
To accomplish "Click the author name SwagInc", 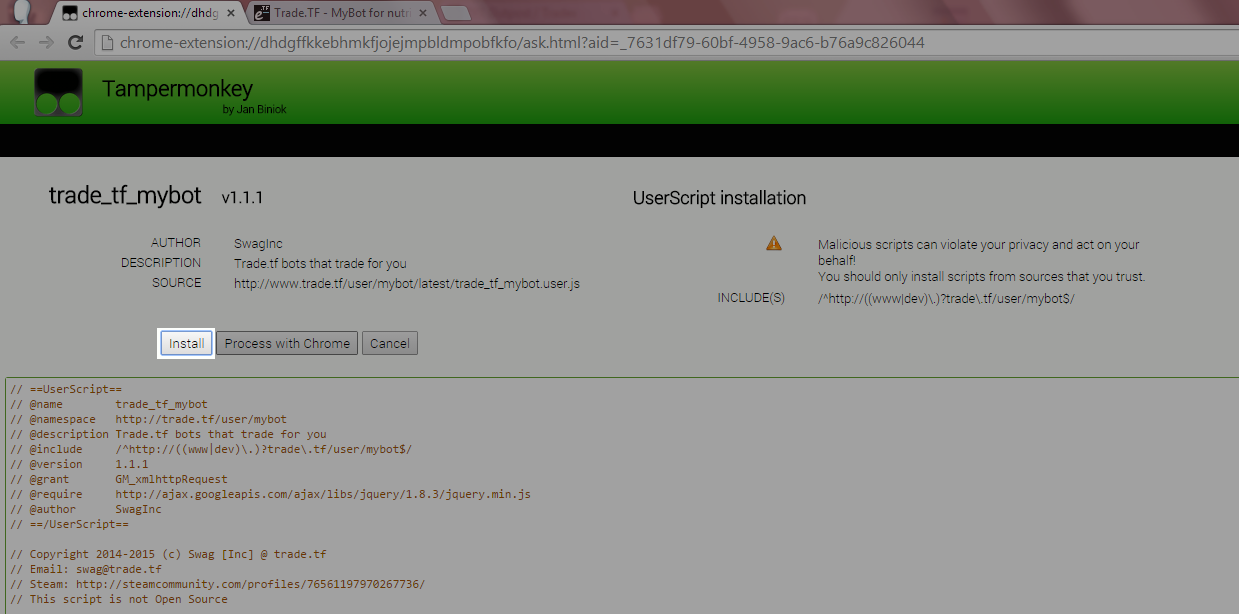I will tap(259, 243).
